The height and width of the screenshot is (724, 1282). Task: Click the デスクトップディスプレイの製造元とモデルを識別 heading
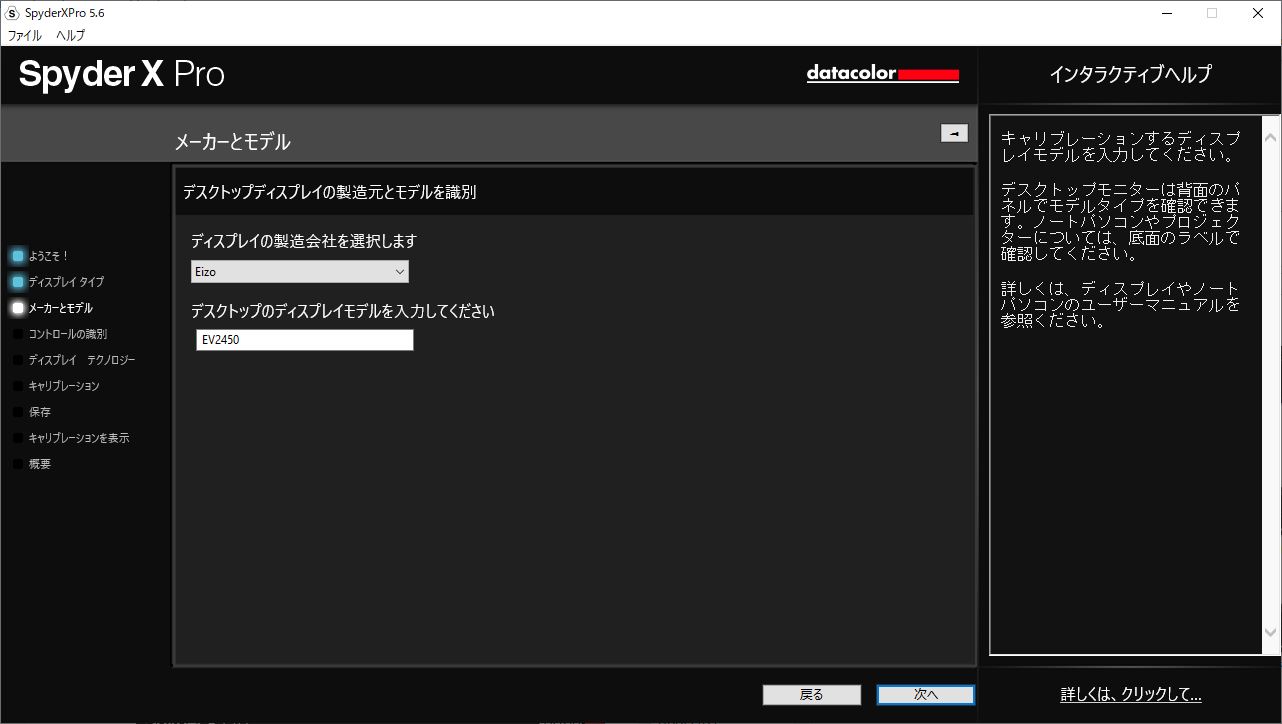(x=329, y=192)
